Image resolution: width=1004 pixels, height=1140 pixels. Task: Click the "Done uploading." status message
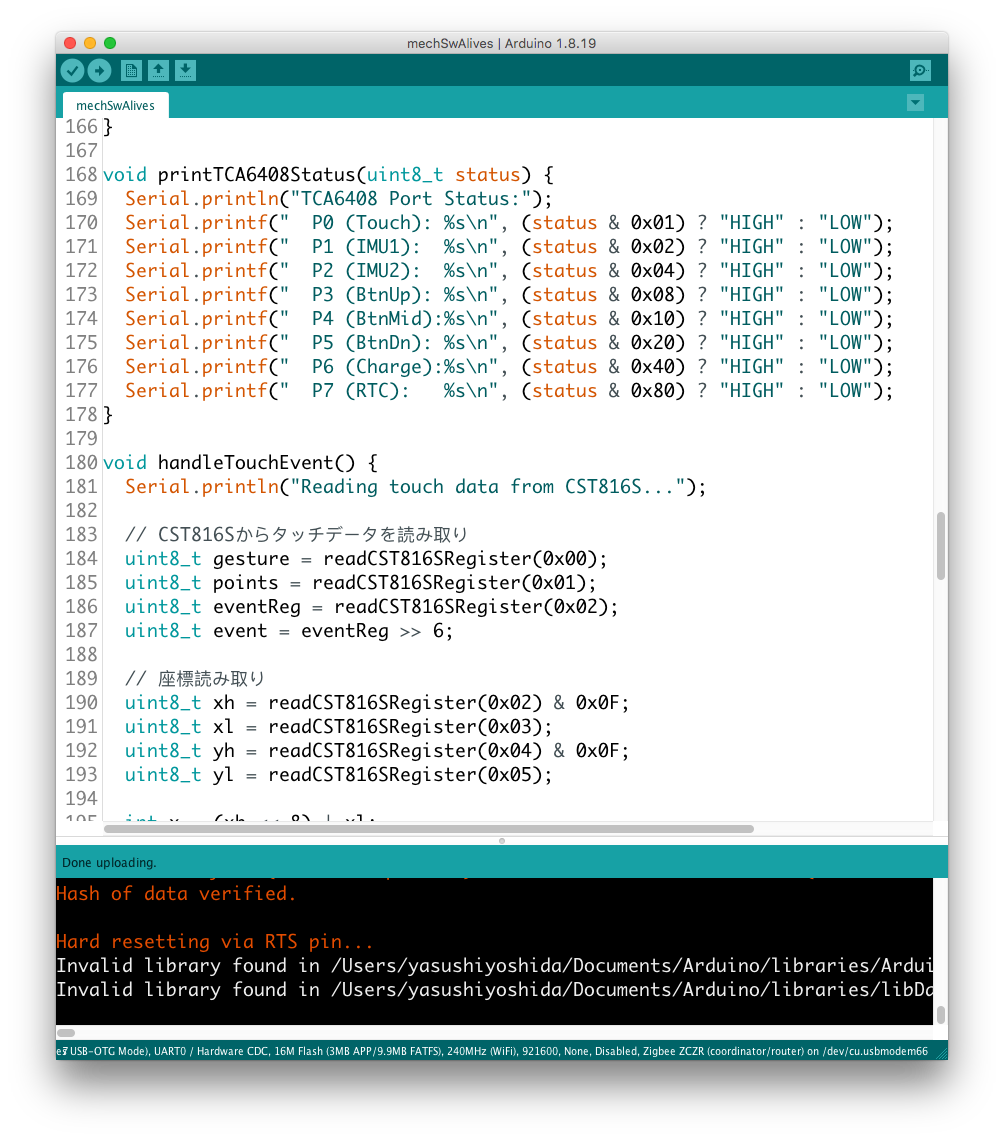pyautogui.click(x=110, y=862)
